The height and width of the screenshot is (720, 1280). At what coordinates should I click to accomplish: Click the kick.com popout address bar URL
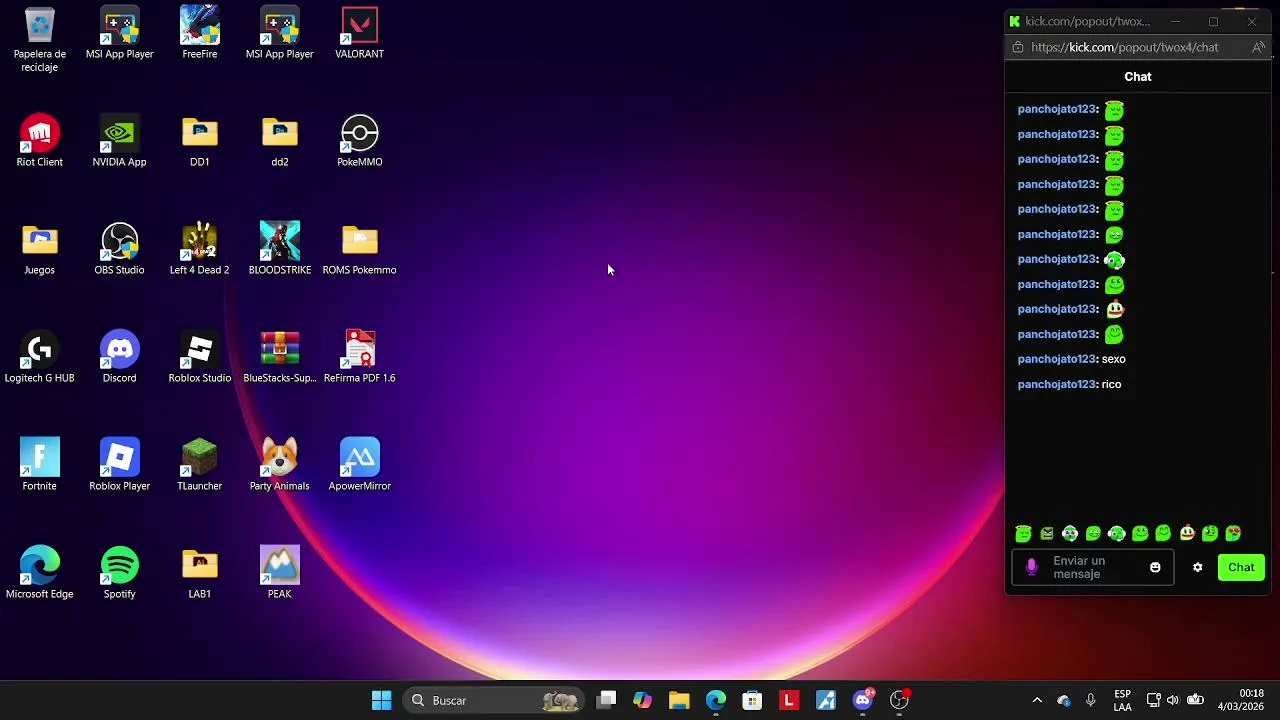coord(1124,47)
